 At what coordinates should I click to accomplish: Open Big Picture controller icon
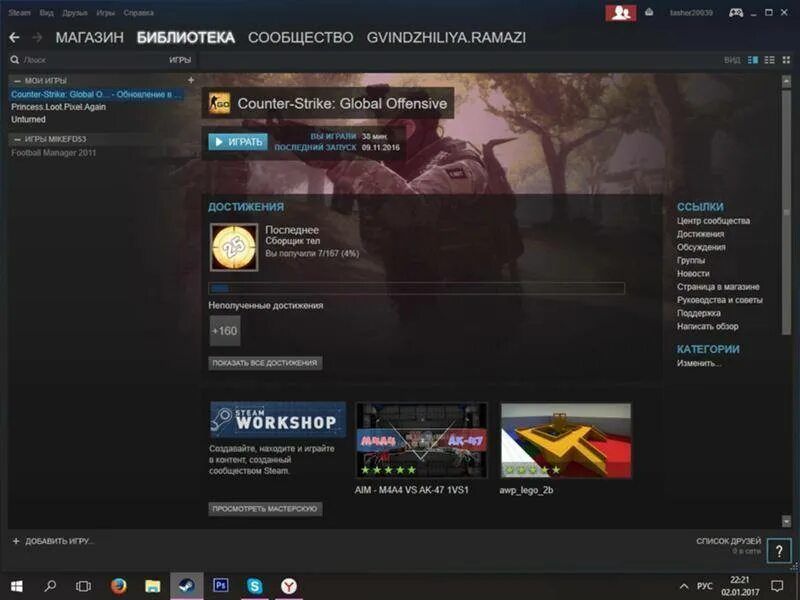pyautogui.click(x=736, y=13)
